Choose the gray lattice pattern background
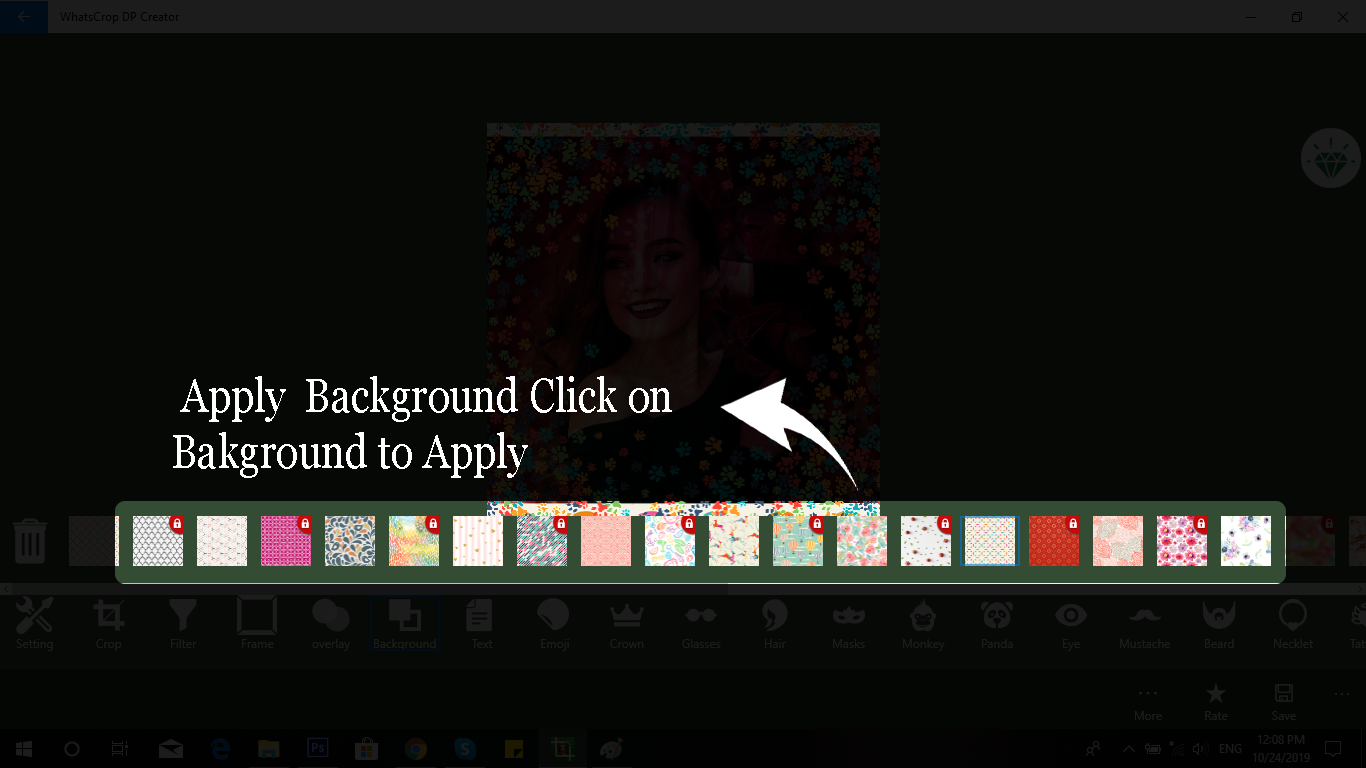The height and width of the screenshot is (768, 1366). [x=158, y=541]
